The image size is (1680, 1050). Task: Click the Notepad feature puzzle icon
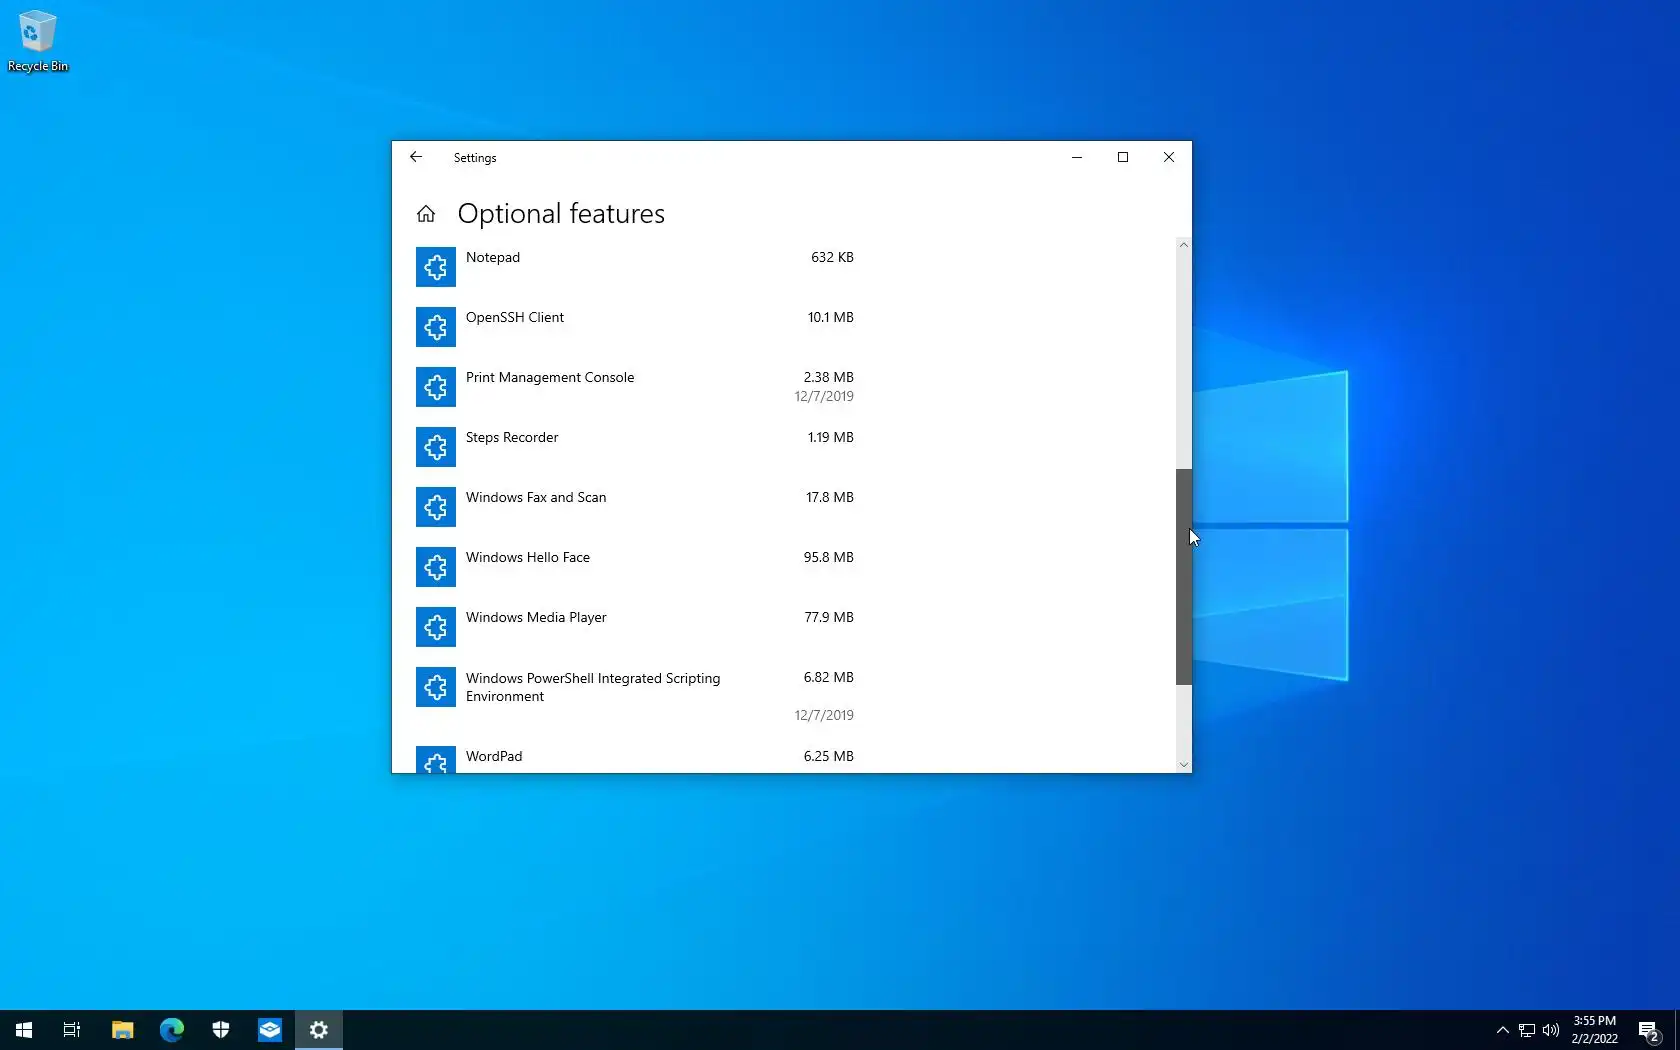[436, 267]
